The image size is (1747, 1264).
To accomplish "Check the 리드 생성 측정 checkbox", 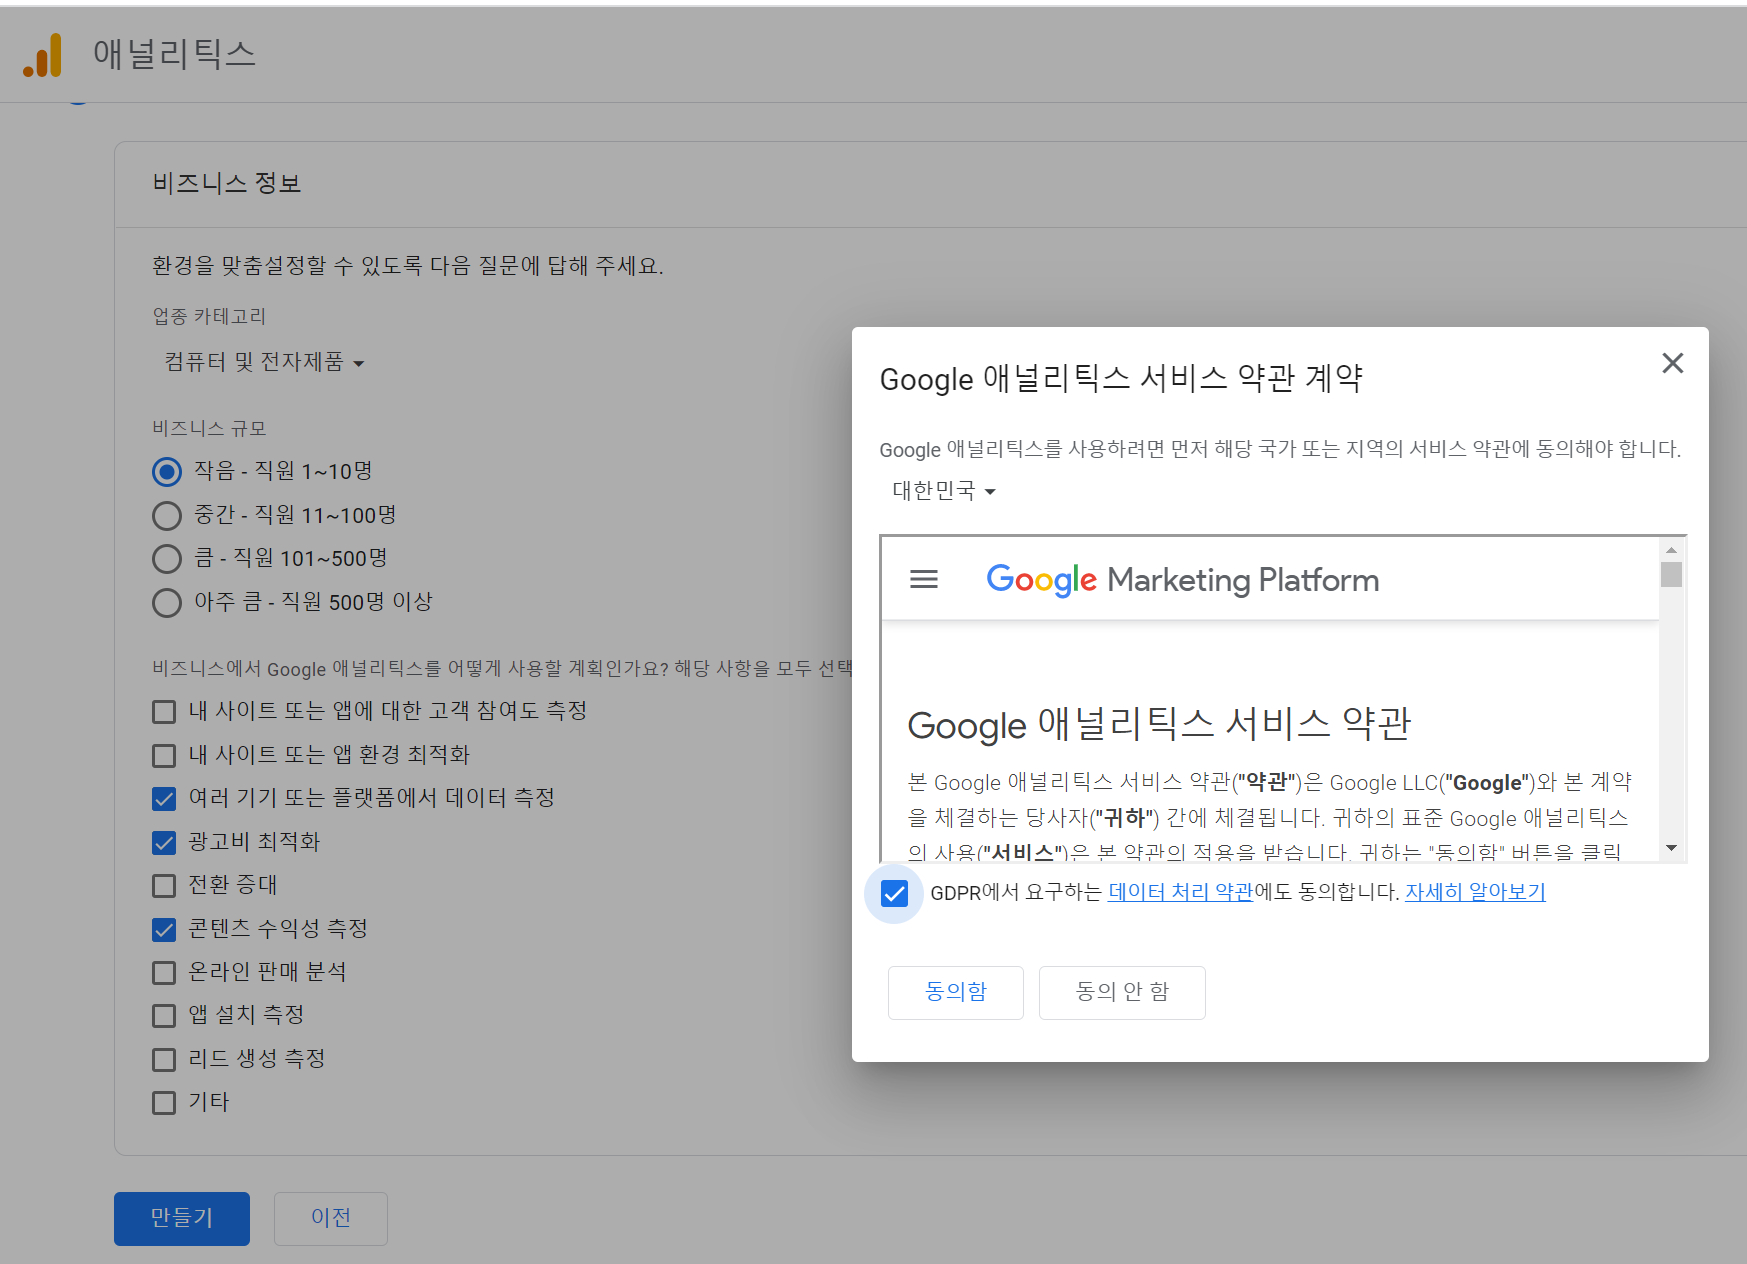I will tap(164, 1060).
